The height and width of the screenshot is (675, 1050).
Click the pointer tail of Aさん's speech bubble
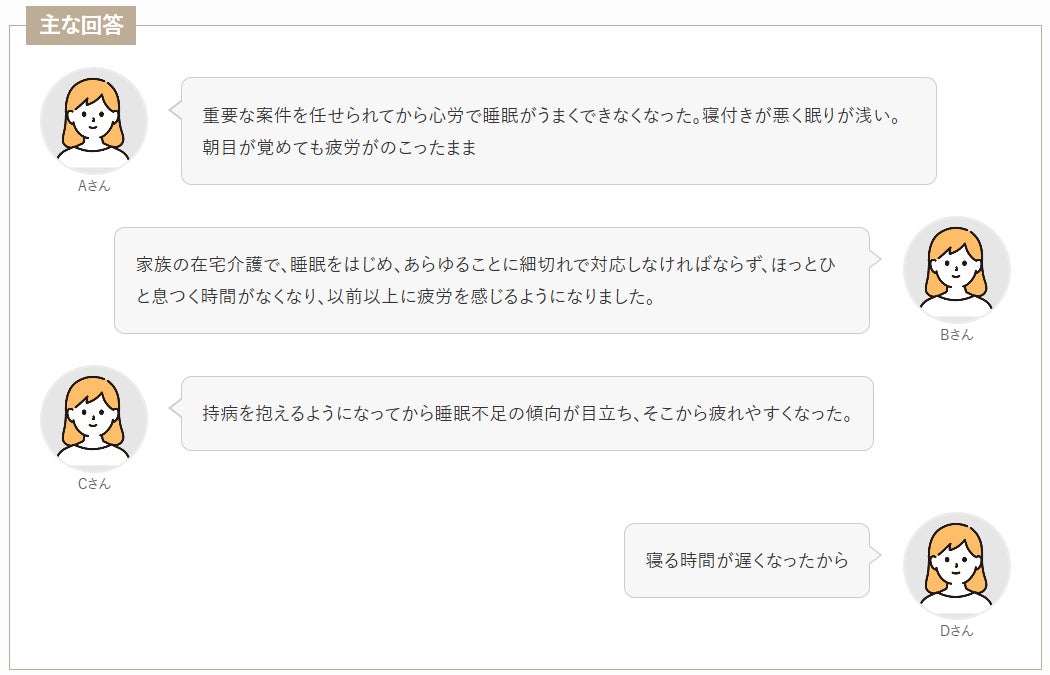[x=175, y=110]
